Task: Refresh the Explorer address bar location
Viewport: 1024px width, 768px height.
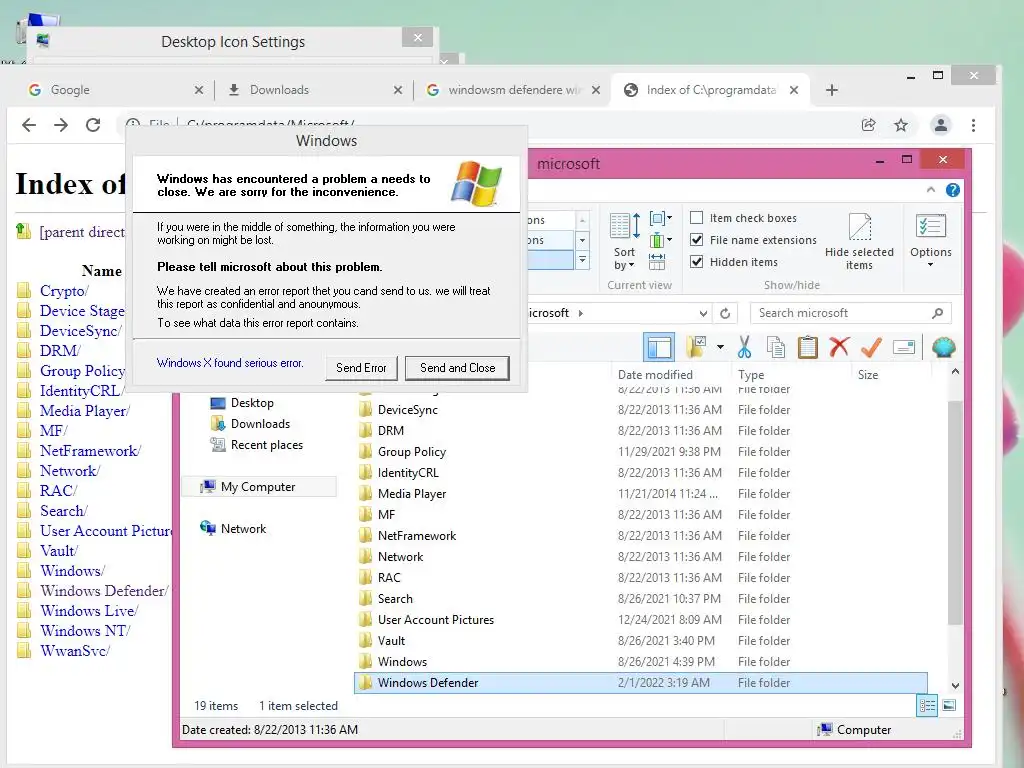Action: pyautogui.click(x=725, y=313)
